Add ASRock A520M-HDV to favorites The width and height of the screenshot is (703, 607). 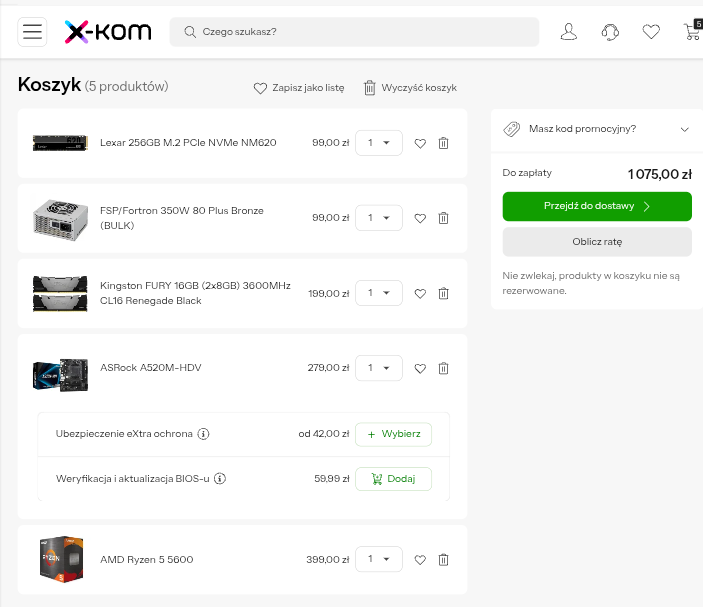point(420,368)
